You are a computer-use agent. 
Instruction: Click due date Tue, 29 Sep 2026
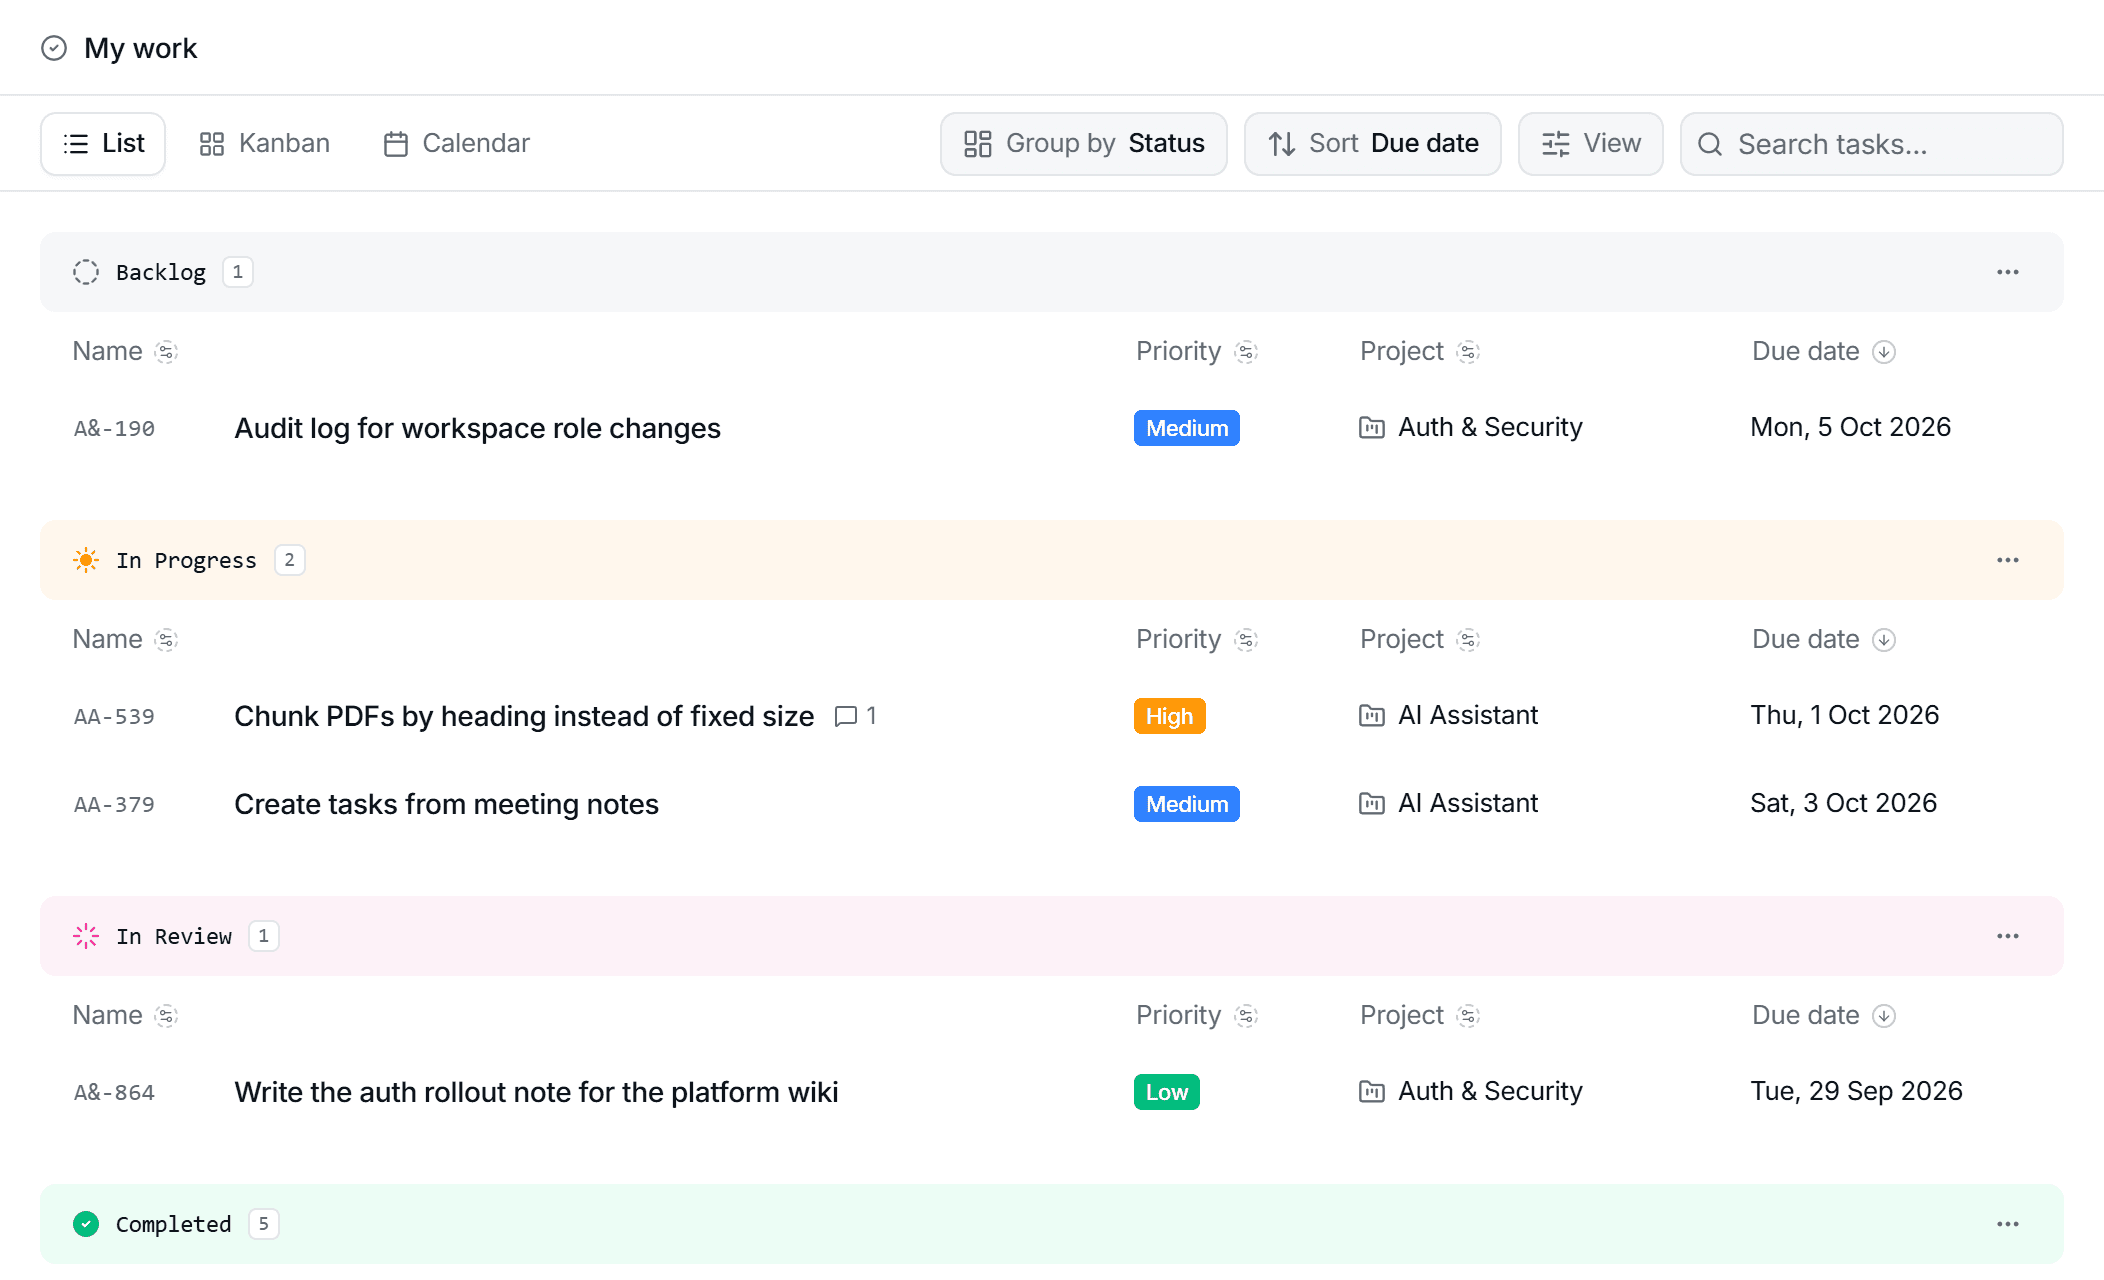point(1857,1092)
